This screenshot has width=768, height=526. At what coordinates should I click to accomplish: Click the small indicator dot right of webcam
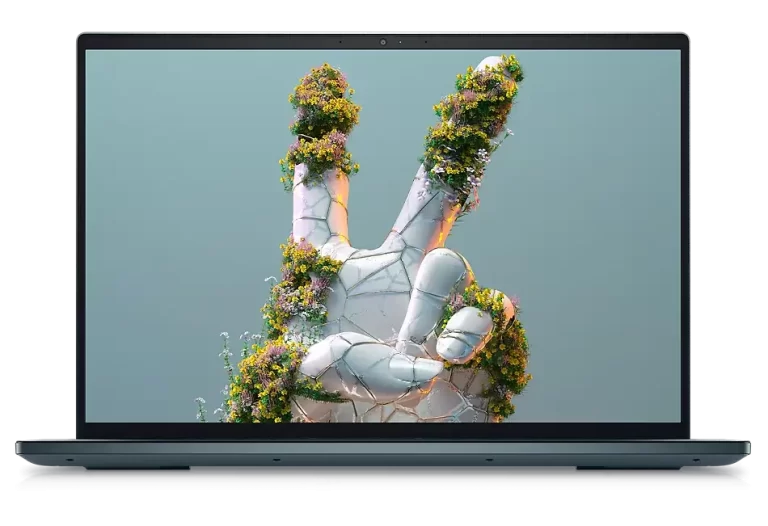tap(402, 42)
